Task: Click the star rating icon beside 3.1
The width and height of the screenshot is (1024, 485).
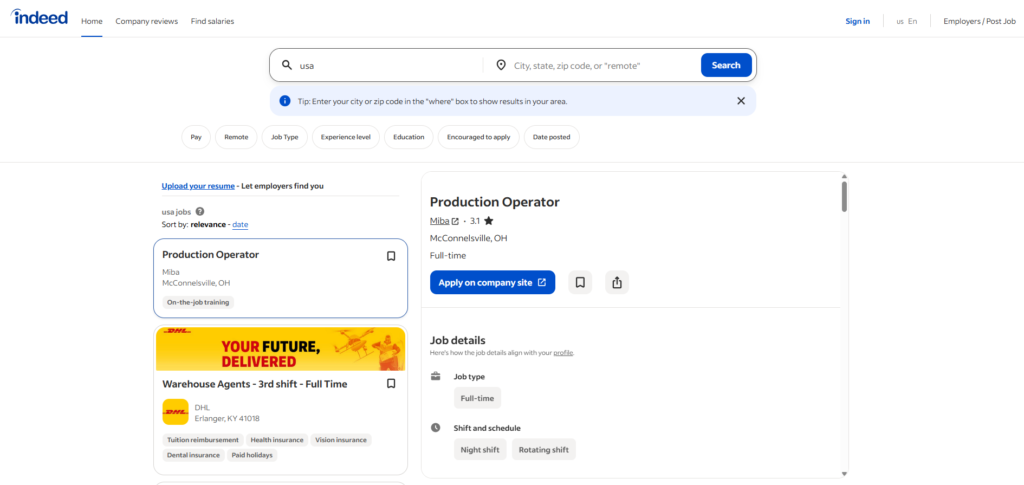Action: tap(488, 221)
